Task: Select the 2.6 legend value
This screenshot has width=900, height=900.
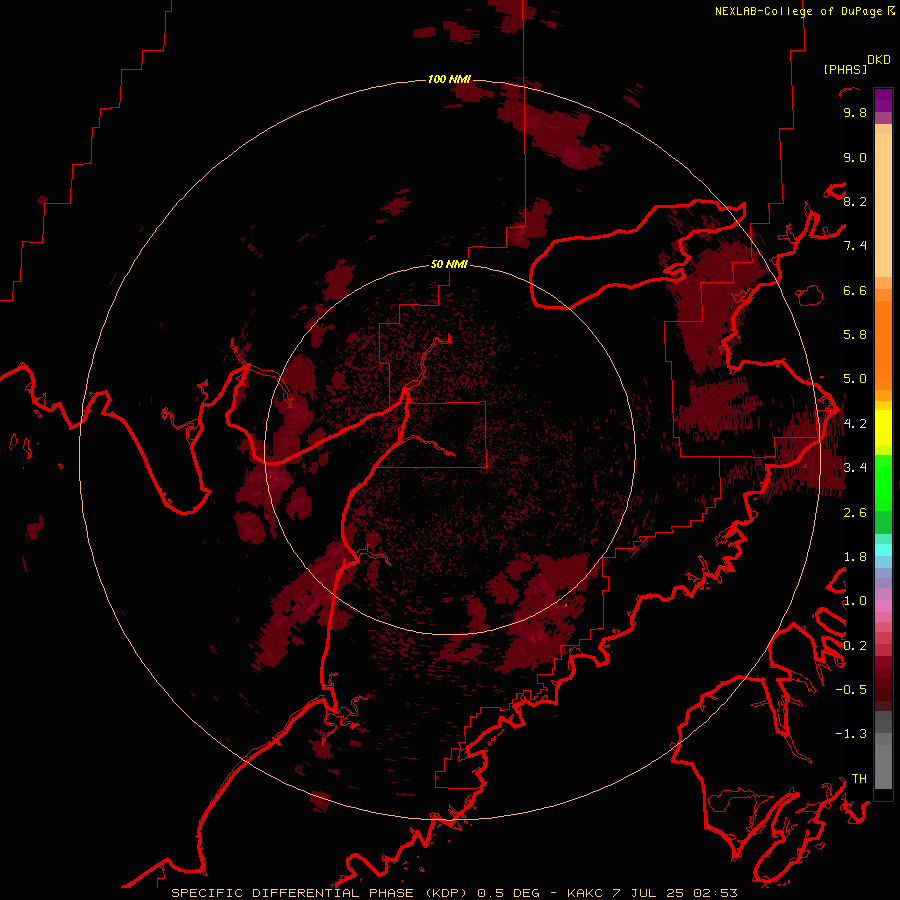Action: click(855, 513)
